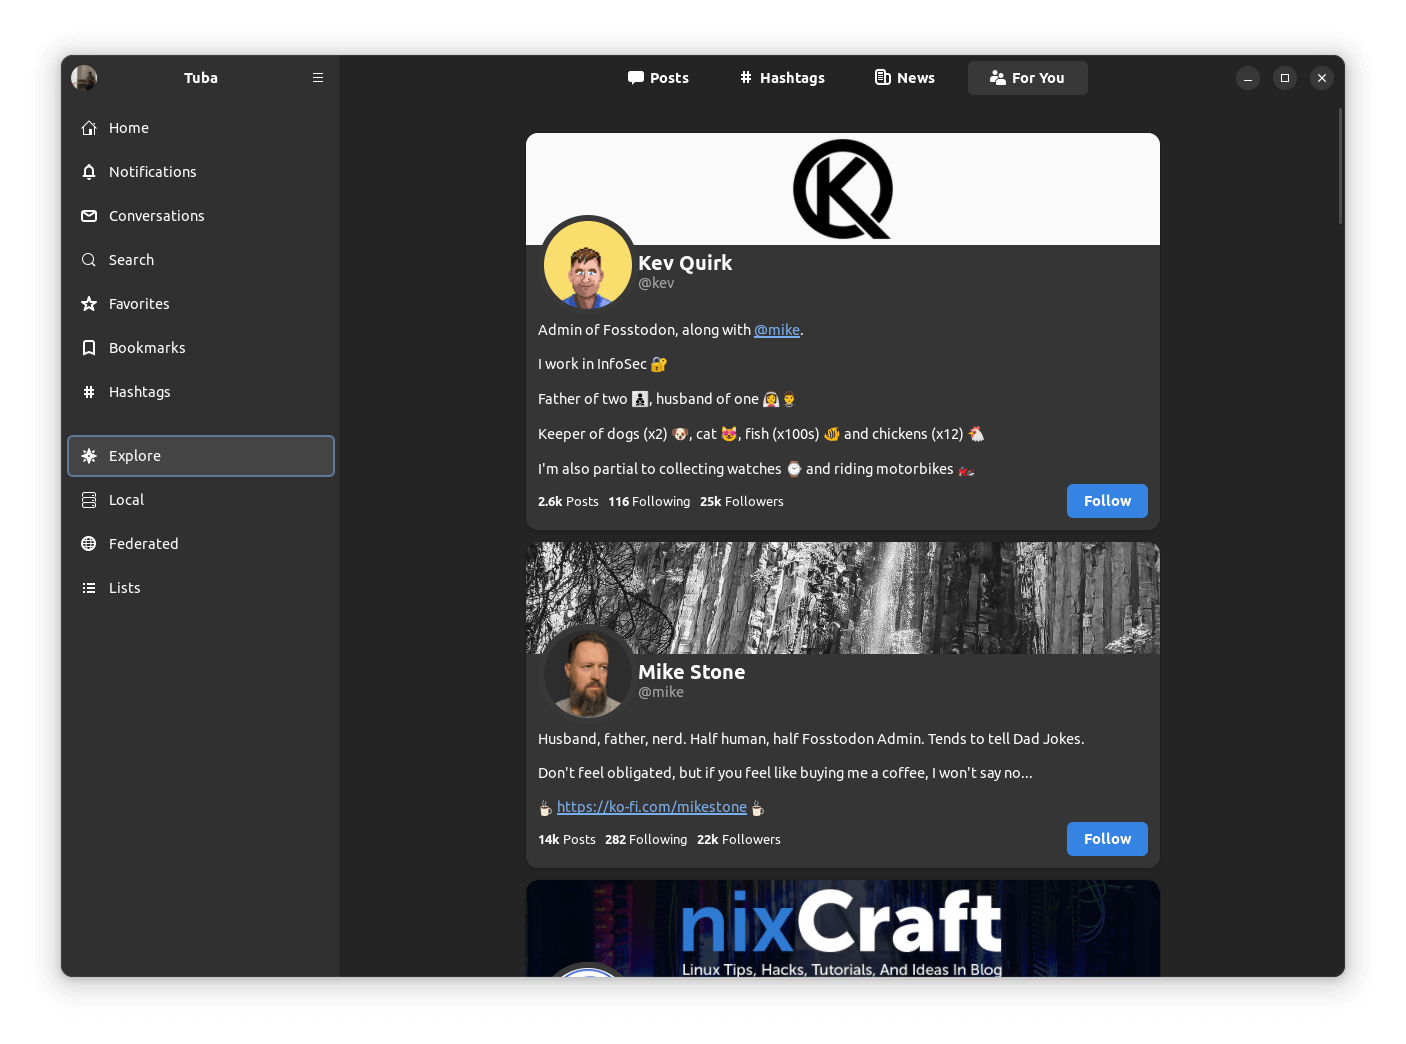Image resolution: width=1406 pixels, height=1044 pixels.
Task: Click Kev Quirk's profile avatar
Action: pyautogui.click(x=587, y=265)
